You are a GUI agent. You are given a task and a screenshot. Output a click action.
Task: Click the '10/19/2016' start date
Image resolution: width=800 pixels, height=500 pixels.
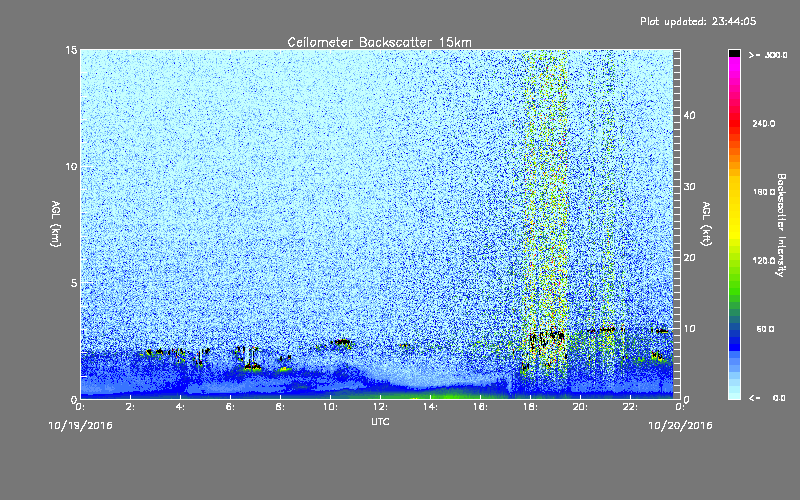point(80,425)
